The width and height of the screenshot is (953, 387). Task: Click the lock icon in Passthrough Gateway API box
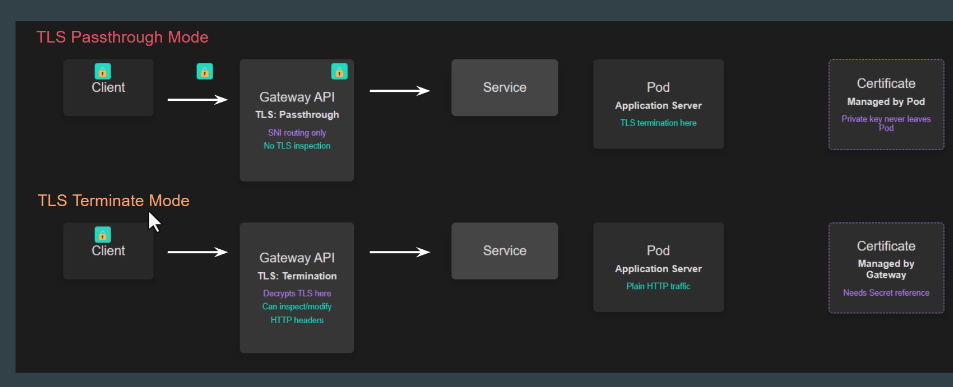[339, 71]
